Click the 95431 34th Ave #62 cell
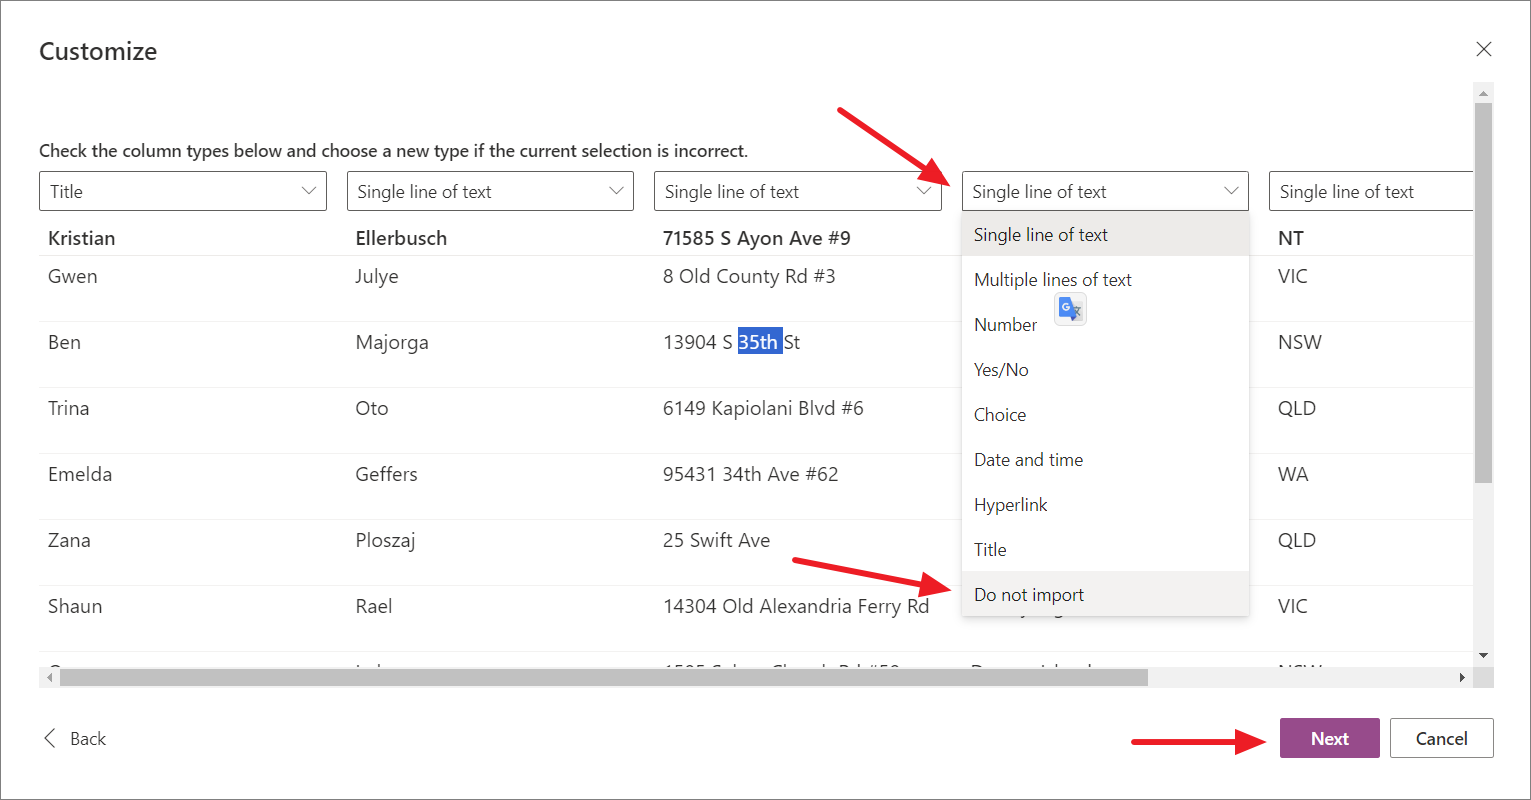 pyautogui.click(x=751, y=474)
